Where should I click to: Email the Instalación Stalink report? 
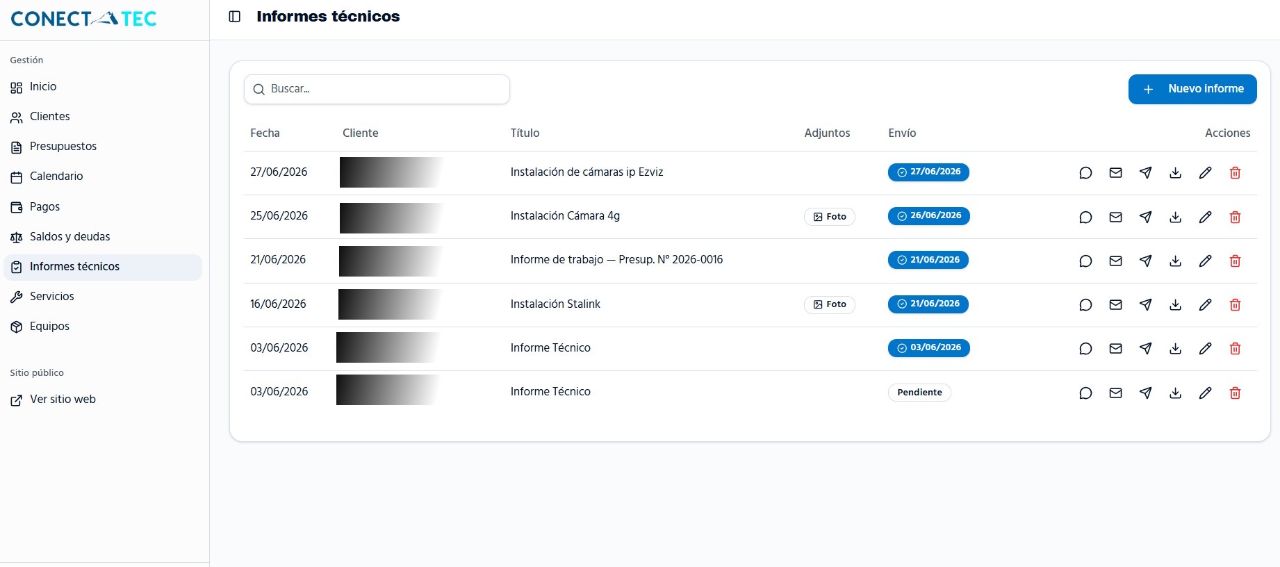pyautogui.click(x=1115, y=305)
